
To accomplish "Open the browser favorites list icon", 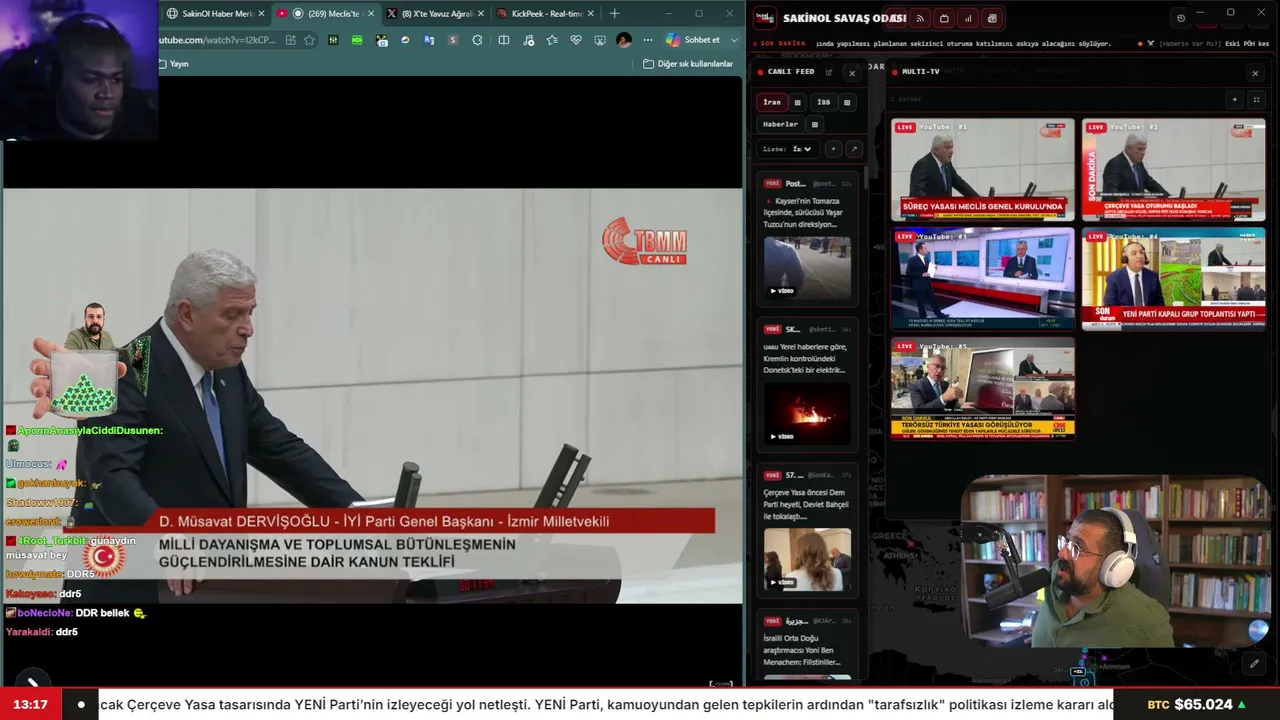I will 552,40.
